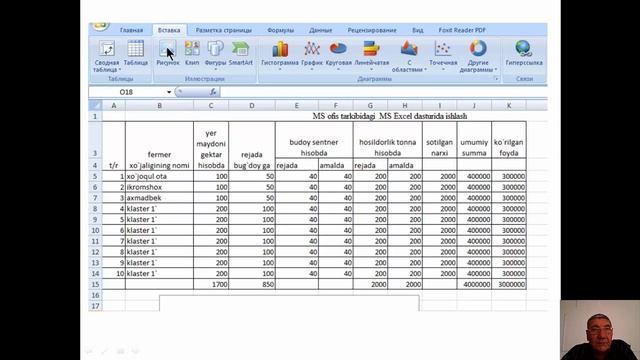This screenshot has width=640, height=360.
Task: Click the 'yer maydoni gektar hisobda' header
Action: (x=211, y=146)
